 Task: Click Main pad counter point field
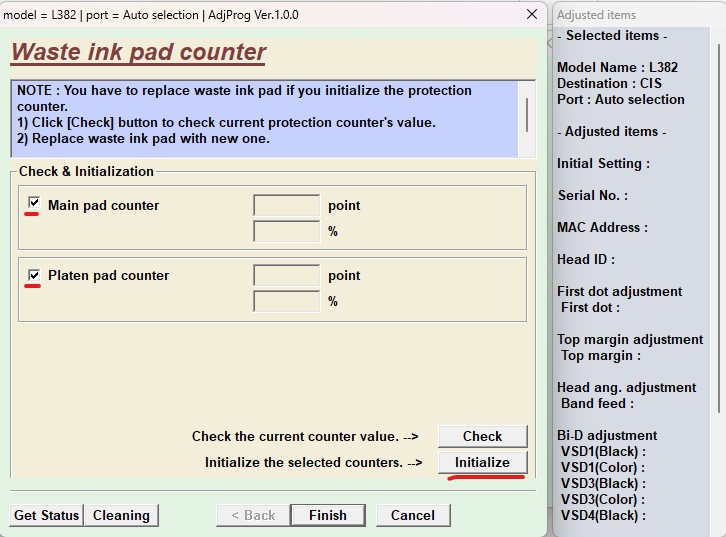(286, 205)
